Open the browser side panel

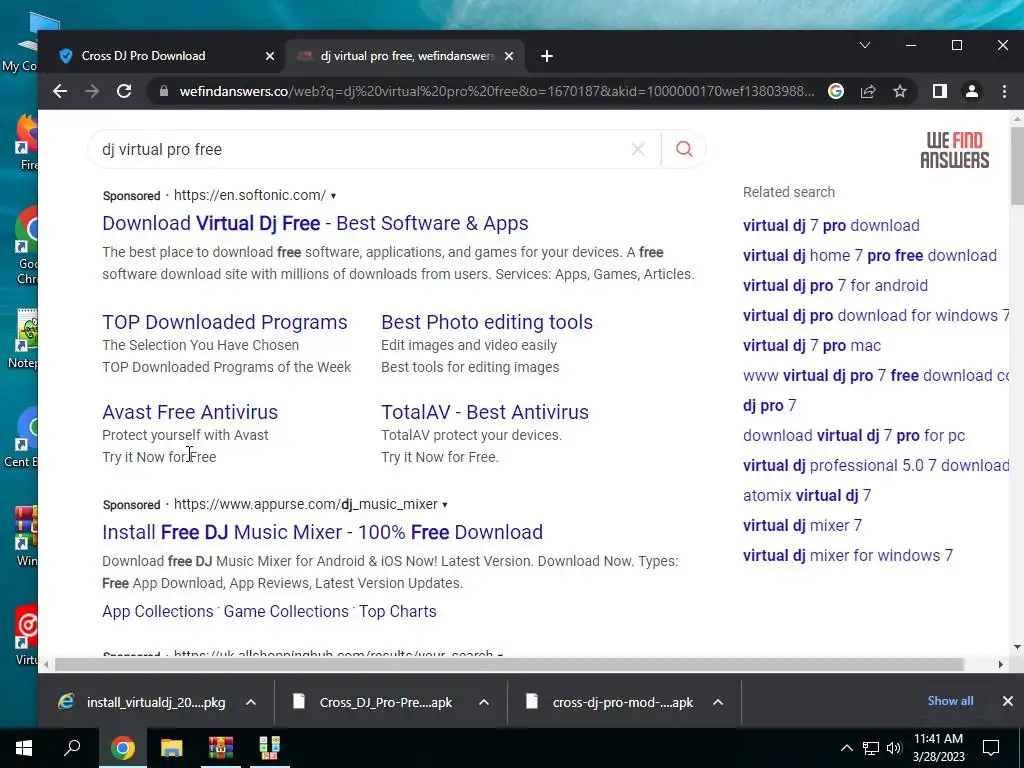click(940, 91)
